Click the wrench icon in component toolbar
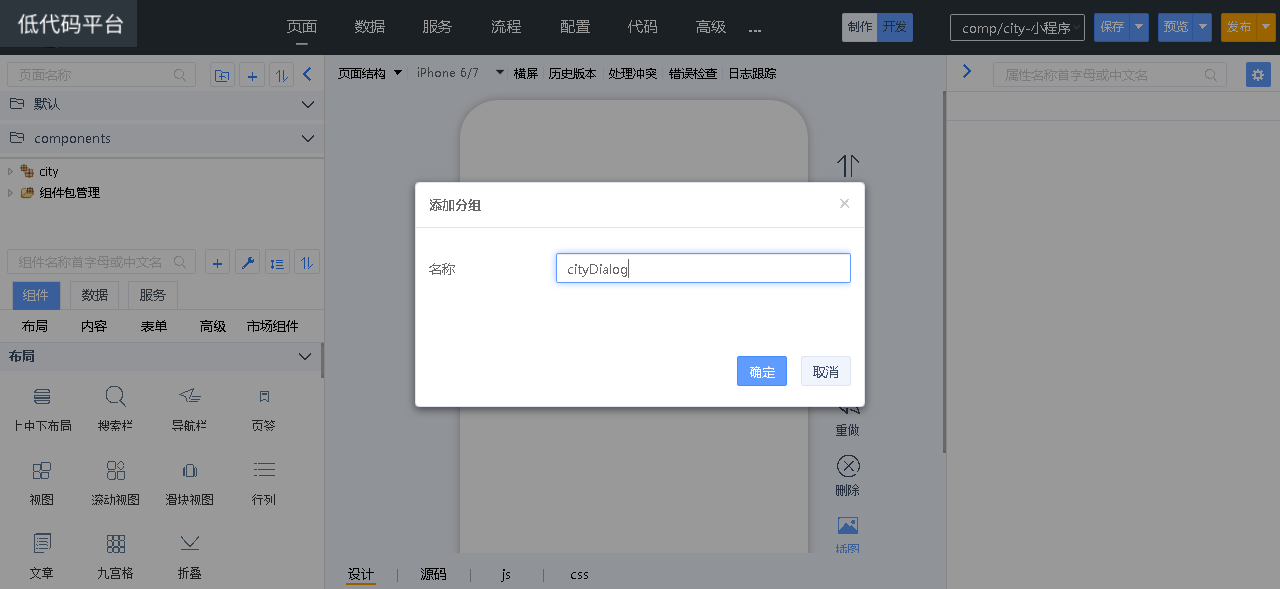The height and width of the screenshot is (589, 1280). (x=248, y=262)
